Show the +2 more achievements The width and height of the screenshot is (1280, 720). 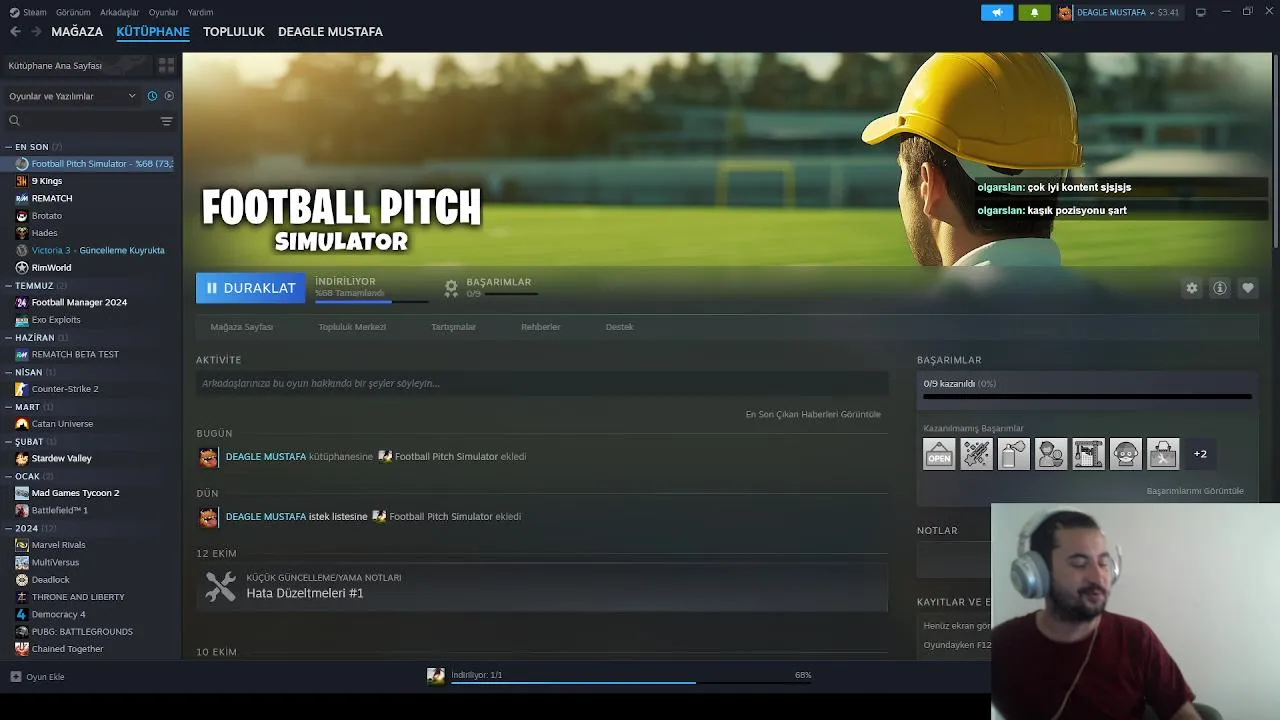pos(1200,454)
